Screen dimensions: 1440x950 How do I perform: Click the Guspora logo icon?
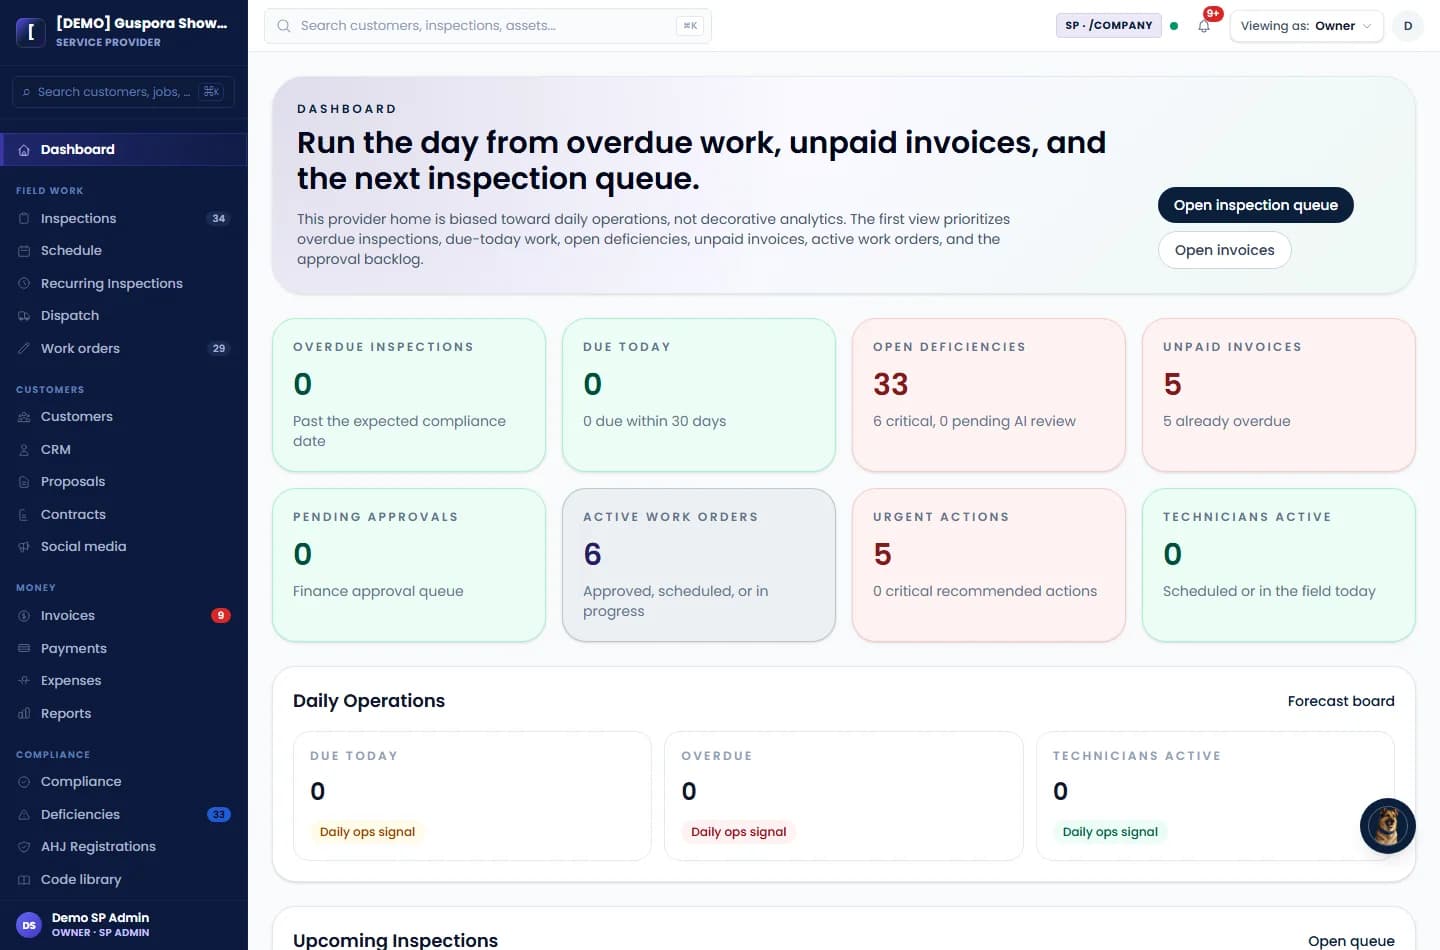31,32
